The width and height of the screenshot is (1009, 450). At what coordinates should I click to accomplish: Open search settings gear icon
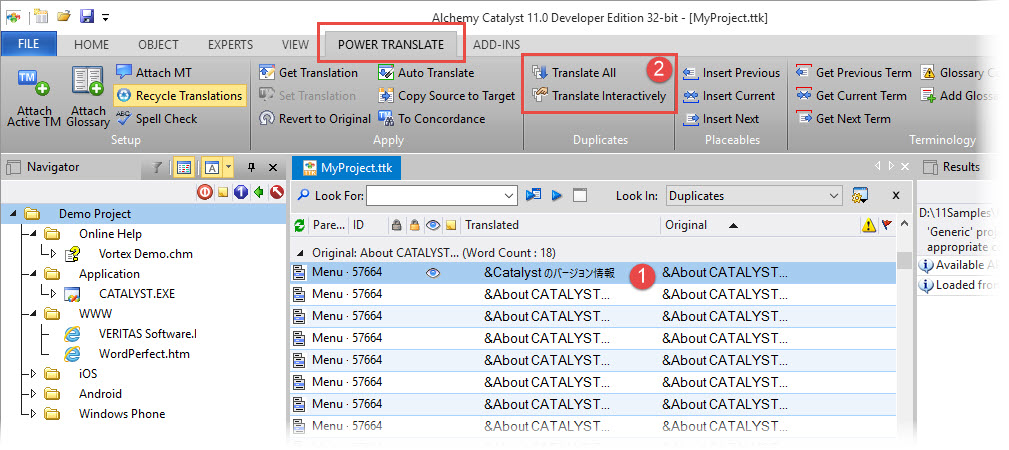(859, 196)
